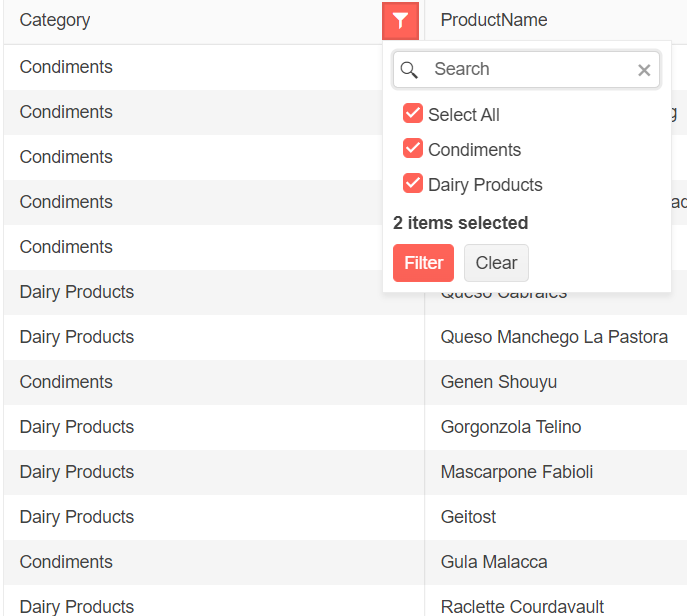The image size is (687, 616).
Task: Uncheck the Dairy Products checkbox
Action: tap(413, 184)
